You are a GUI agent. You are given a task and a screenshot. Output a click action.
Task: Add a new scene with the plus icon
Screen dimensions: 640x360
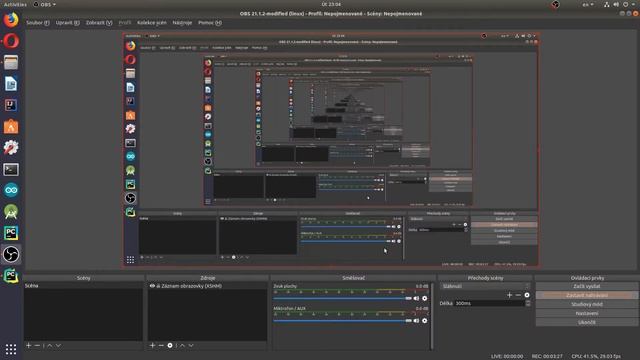(x=29, y=345)
